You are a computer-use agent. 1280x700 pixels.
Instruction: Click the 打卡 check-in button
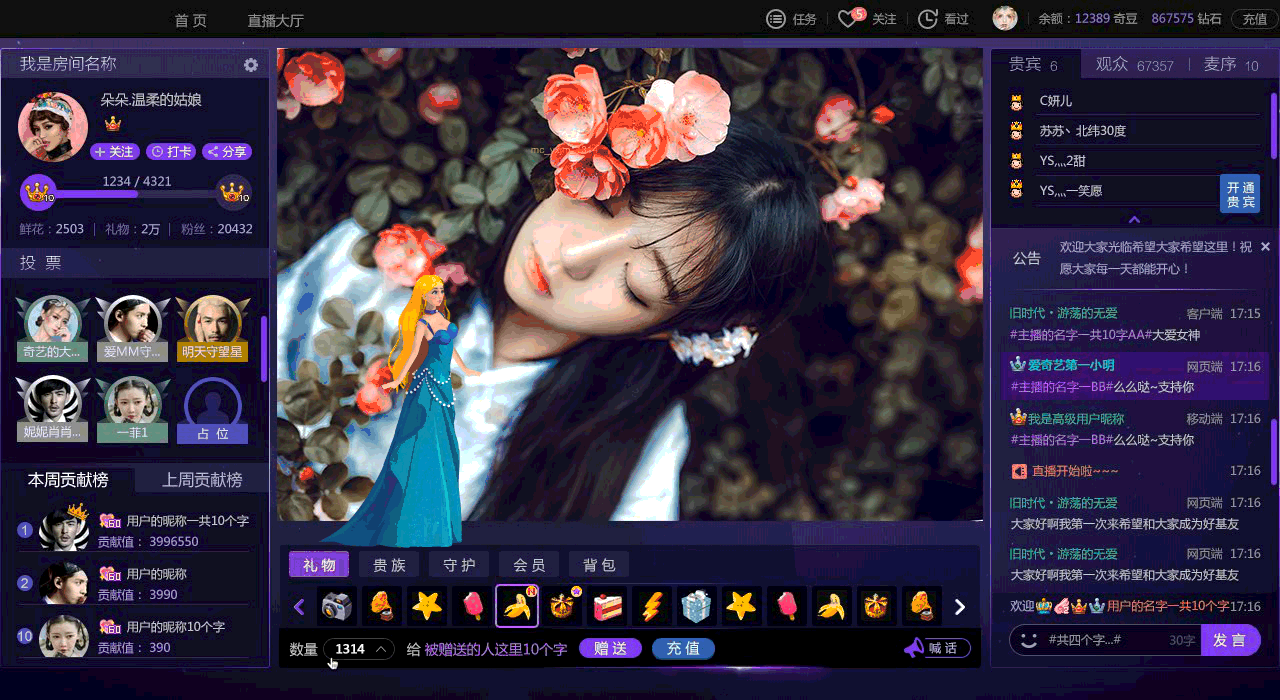pos(171,152)
